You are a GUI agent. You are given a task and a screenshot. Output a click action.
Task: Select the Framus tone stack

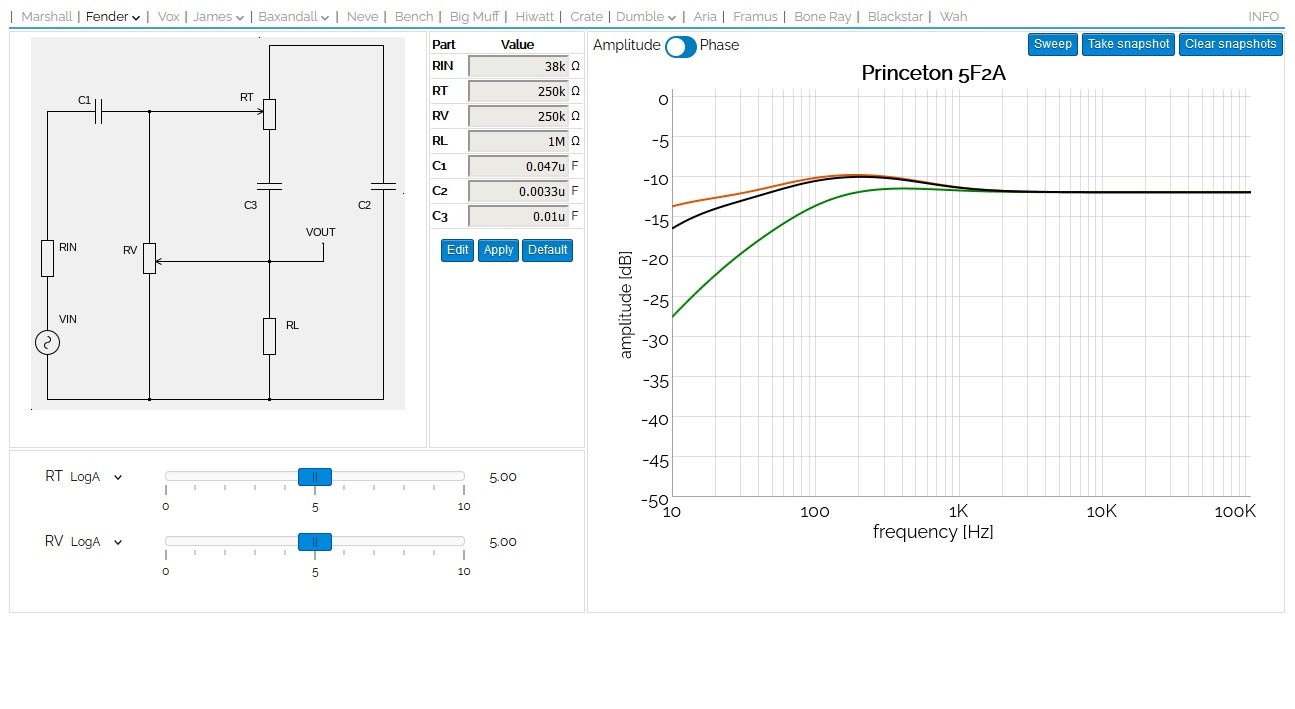(x=755, y=17)
